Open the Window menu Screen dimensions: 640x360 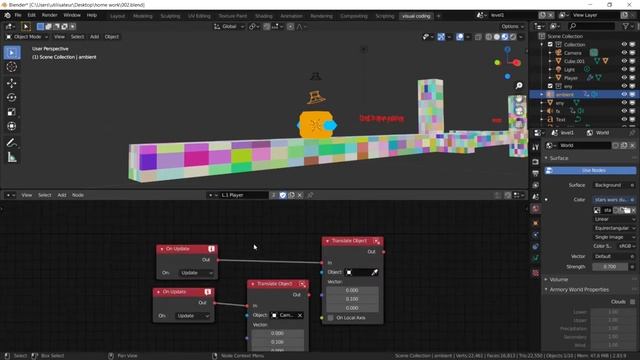click(72, 15)
